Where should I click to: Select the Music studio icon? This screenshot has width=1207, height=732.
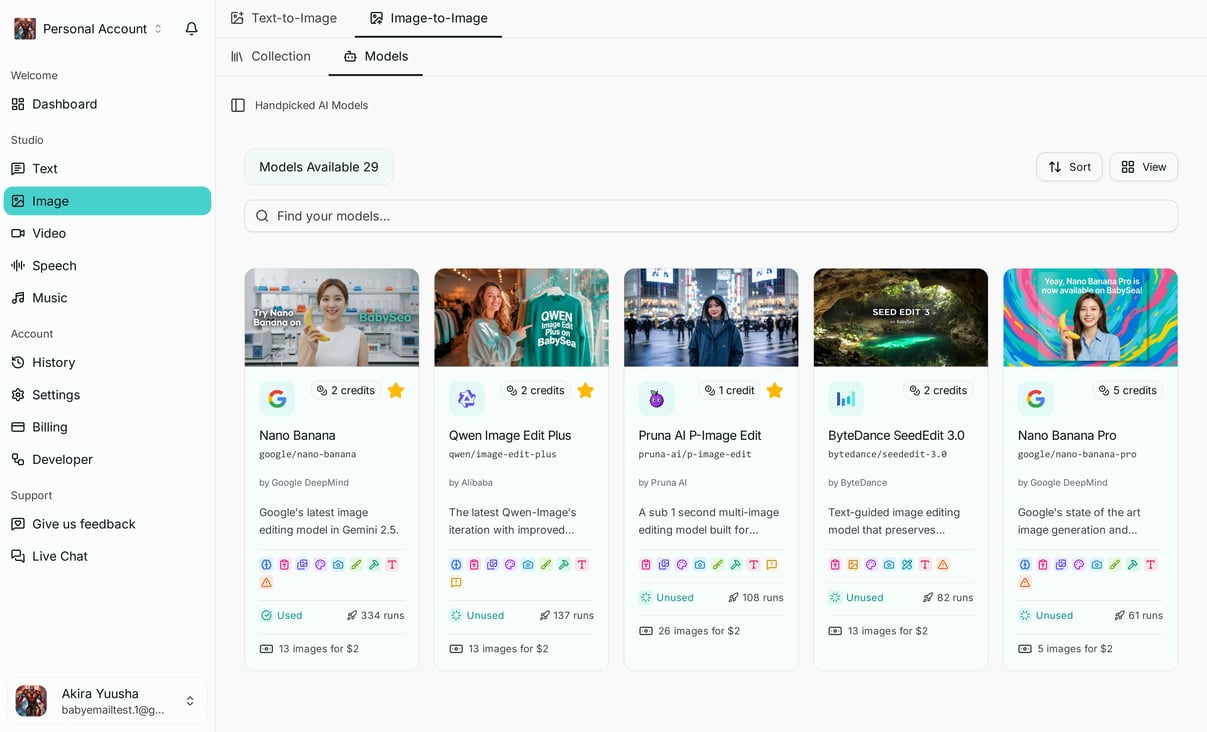[x=18, y=297]
